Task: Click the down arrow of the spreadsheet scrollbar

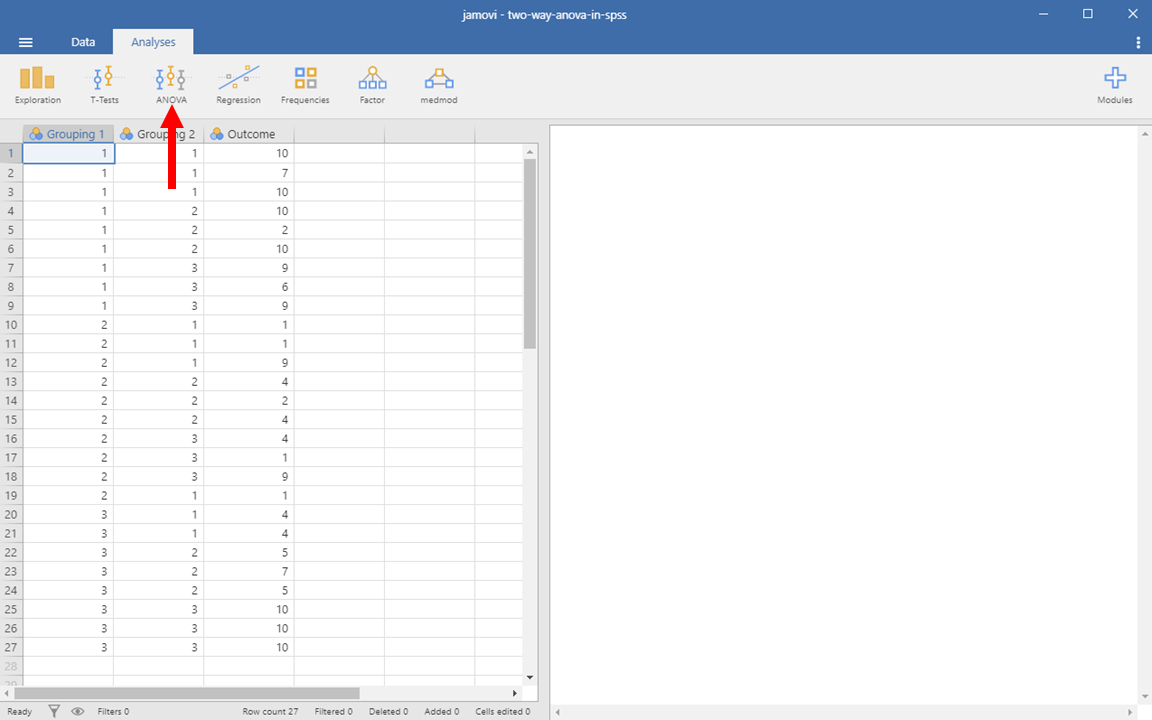Action: pyautogui.click(x=530, y=677)
